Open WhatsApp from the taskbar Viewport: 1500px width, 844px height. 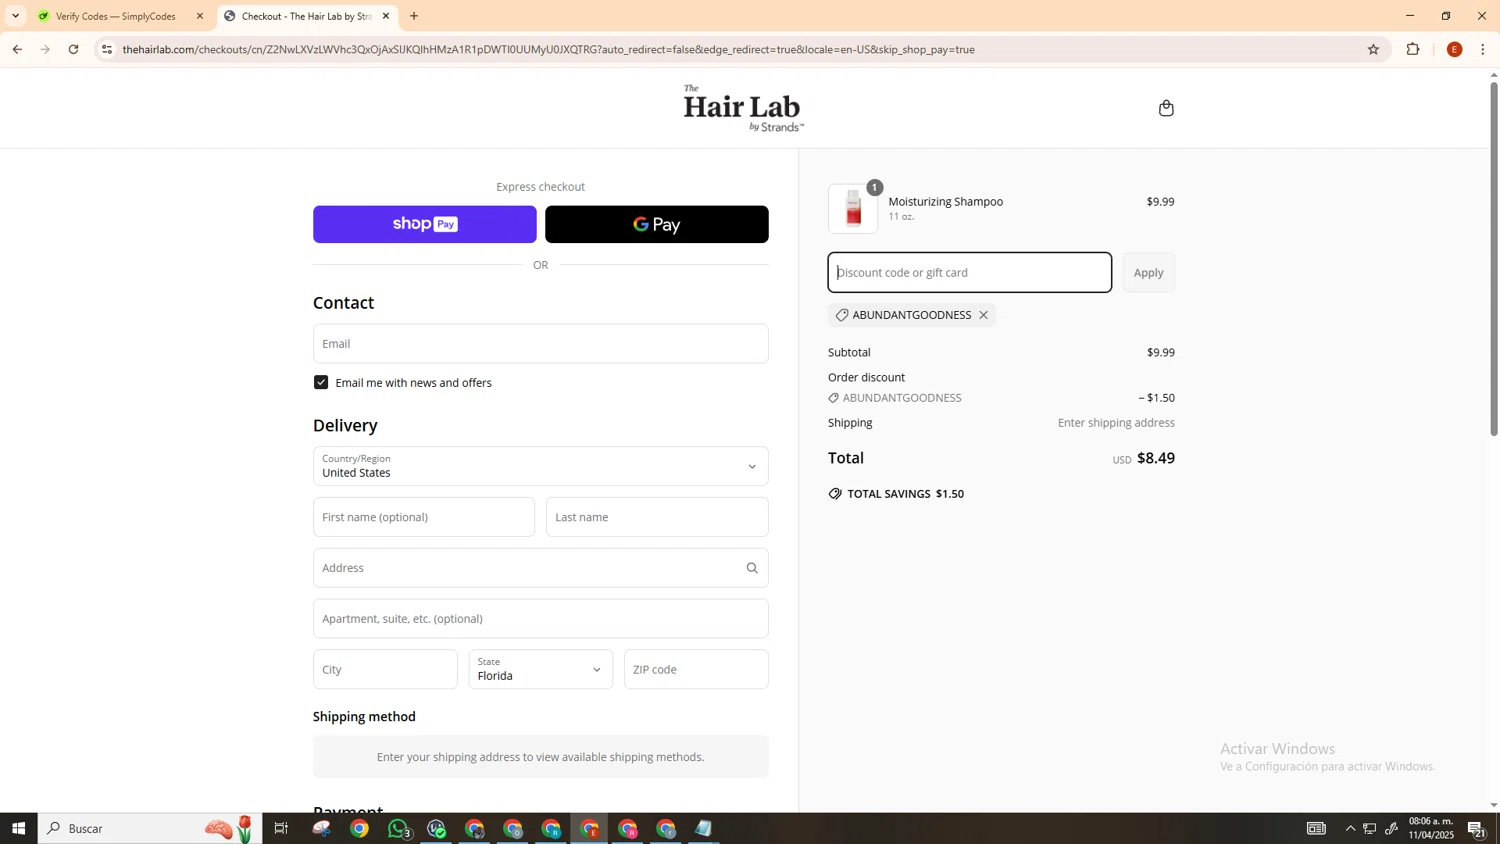pos(398,828)
